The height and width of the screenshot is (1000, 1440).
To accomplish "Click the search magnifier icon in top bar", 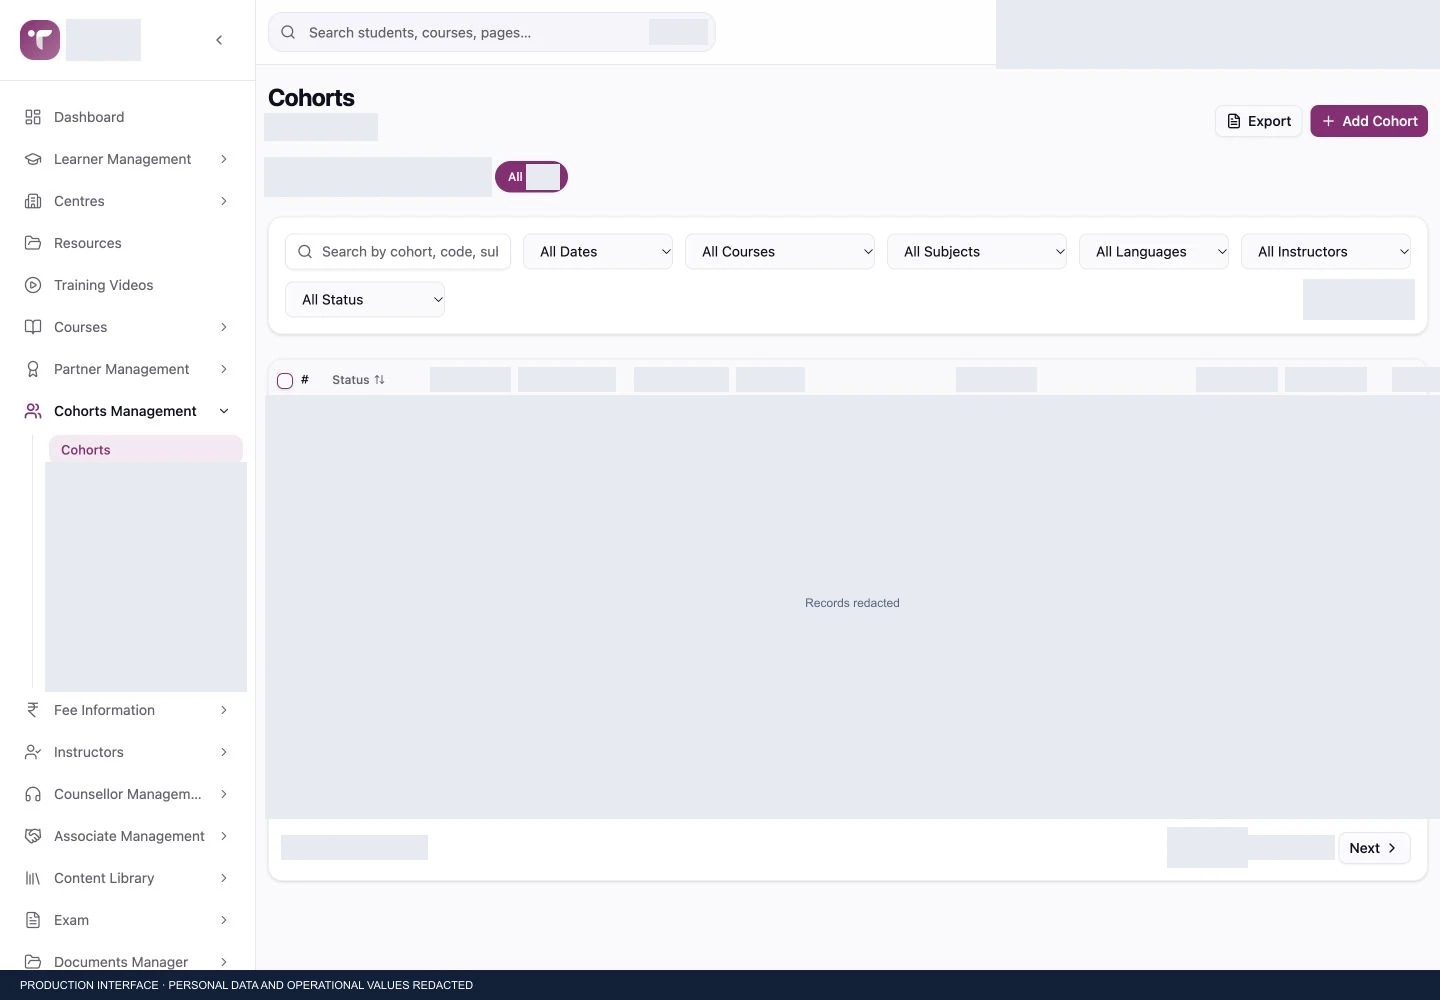I will [288, 32].
